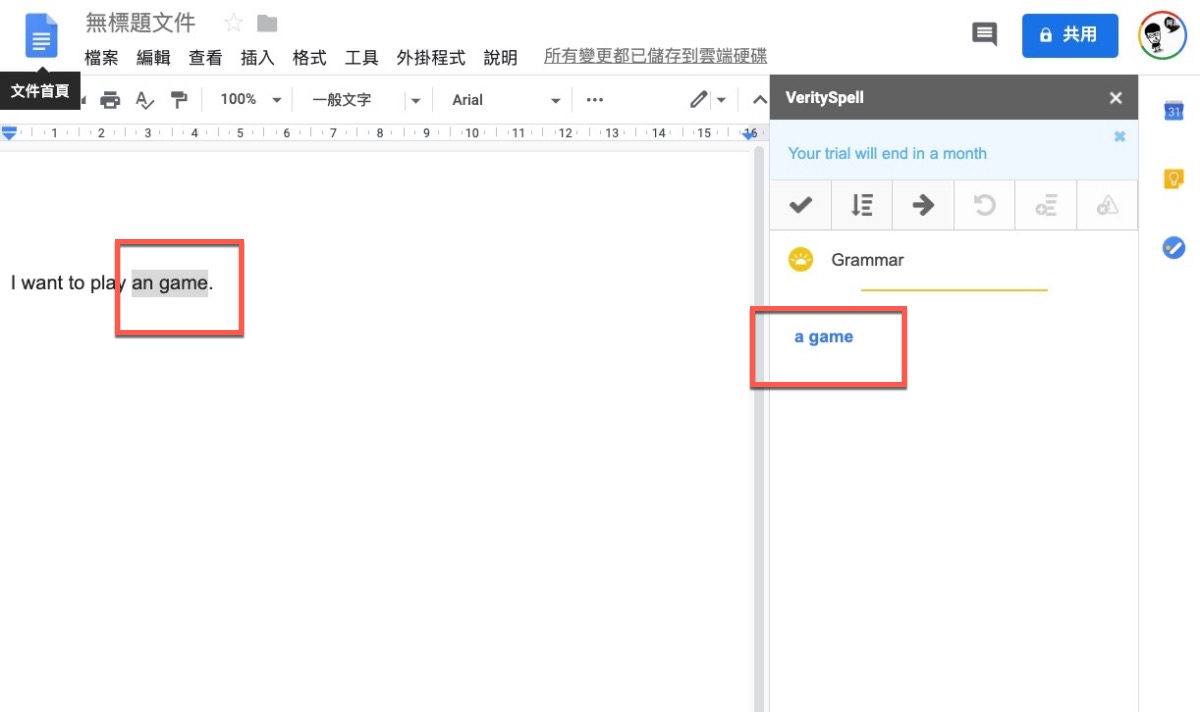
Task: Hide menus with the up chevron
Action: point(758,99)
